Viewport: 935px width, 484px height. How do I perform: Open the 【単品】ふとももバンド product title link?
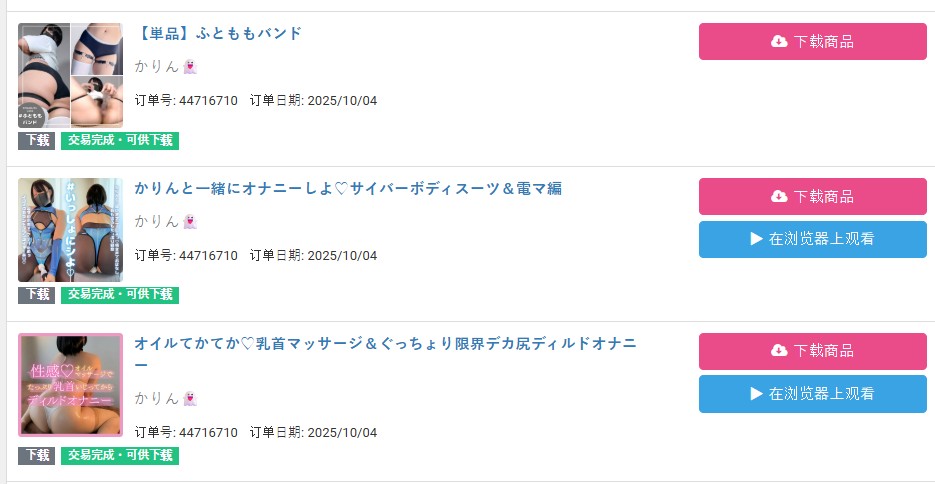[x=218, y=34]
